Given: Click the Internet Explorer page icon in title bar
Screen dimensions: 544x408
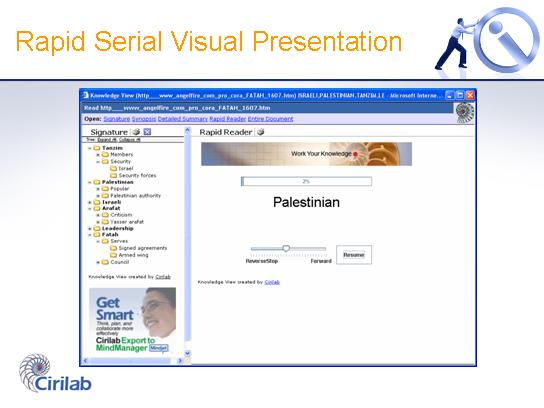Looking at the screenshot, I should pyautogui.click(x=85, y=95).
